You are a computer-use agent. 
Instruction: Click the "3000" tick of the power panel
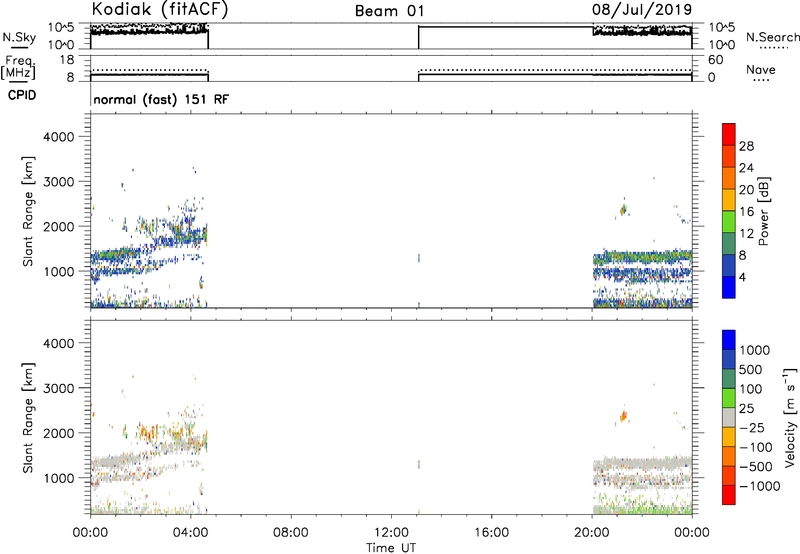(59, 182)
